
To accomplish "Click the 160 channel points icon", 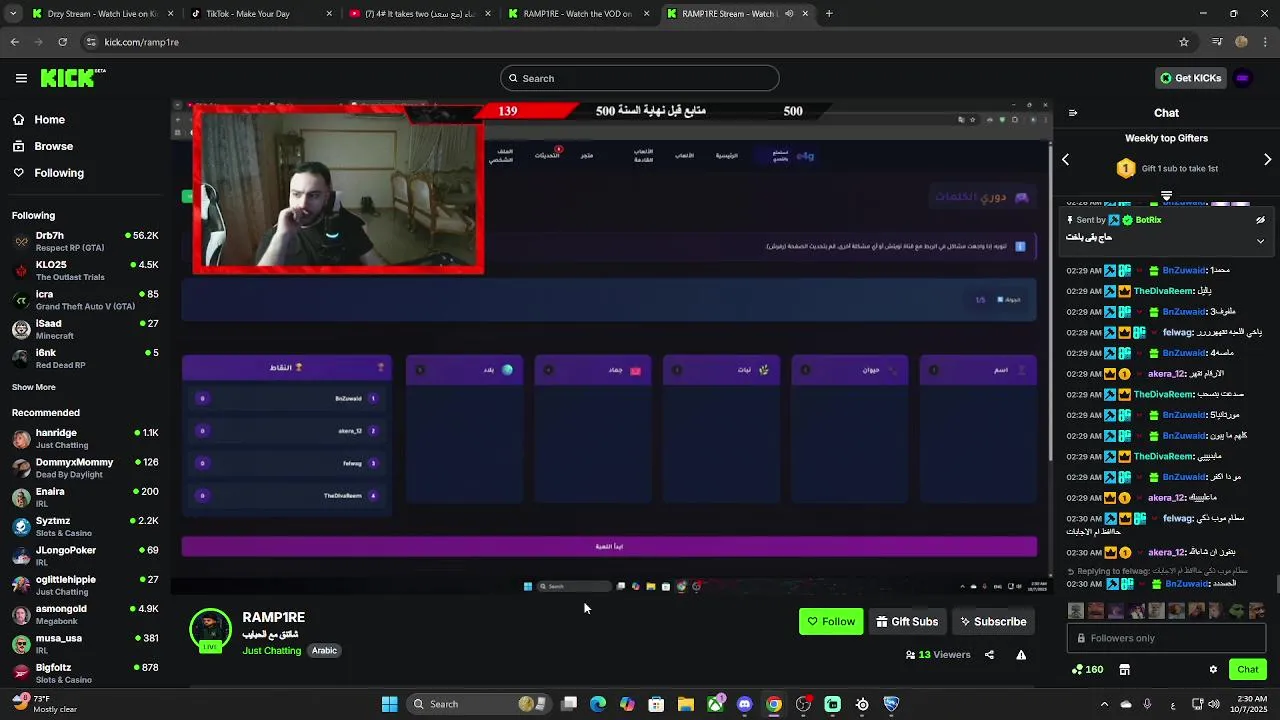I will click(1087, 669).
